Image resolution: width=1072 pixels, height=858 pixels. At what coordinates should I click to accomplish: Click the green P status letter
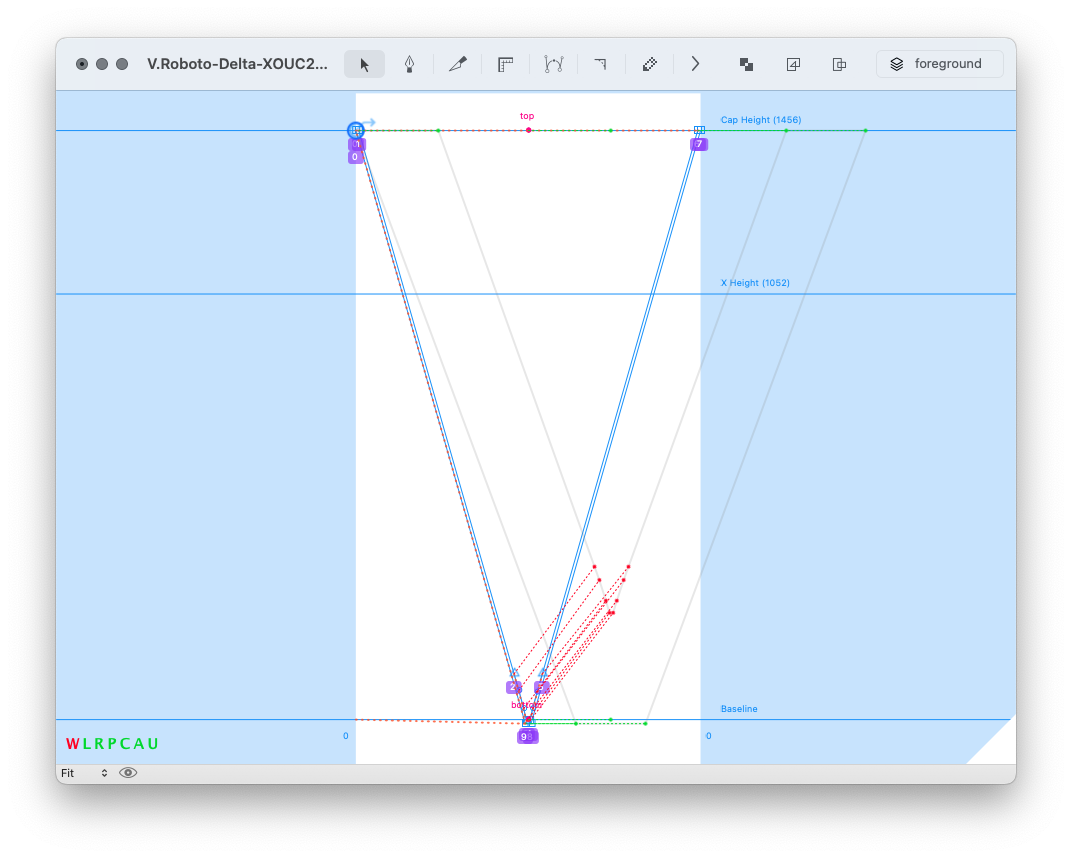coord(113,744)
